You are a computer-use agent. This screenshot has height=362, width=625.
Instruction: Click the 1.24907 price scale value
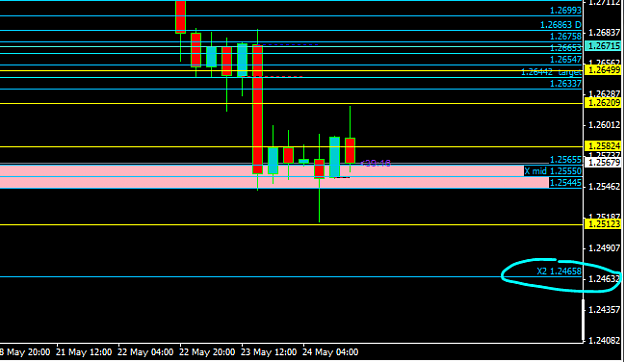pyautogui.click(x=604, y=248)
